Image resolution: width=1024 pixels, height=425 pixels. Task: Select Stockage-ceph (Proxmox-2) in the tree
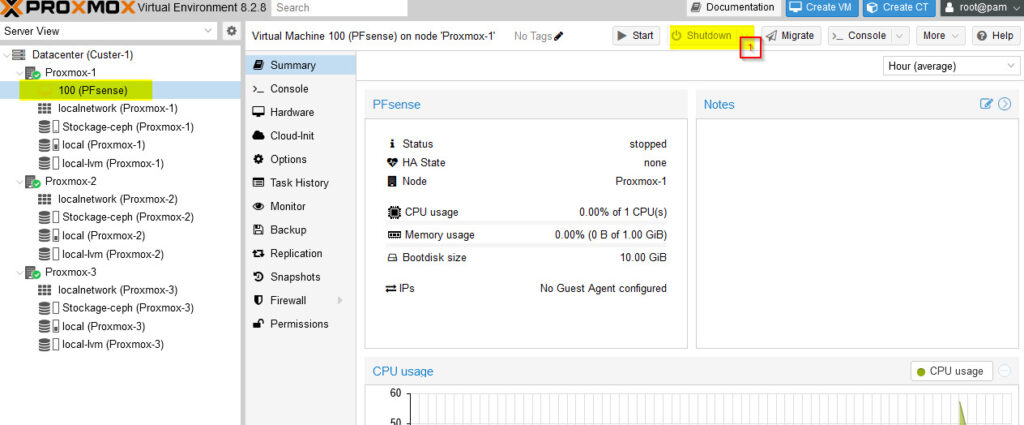click(120, 217)
